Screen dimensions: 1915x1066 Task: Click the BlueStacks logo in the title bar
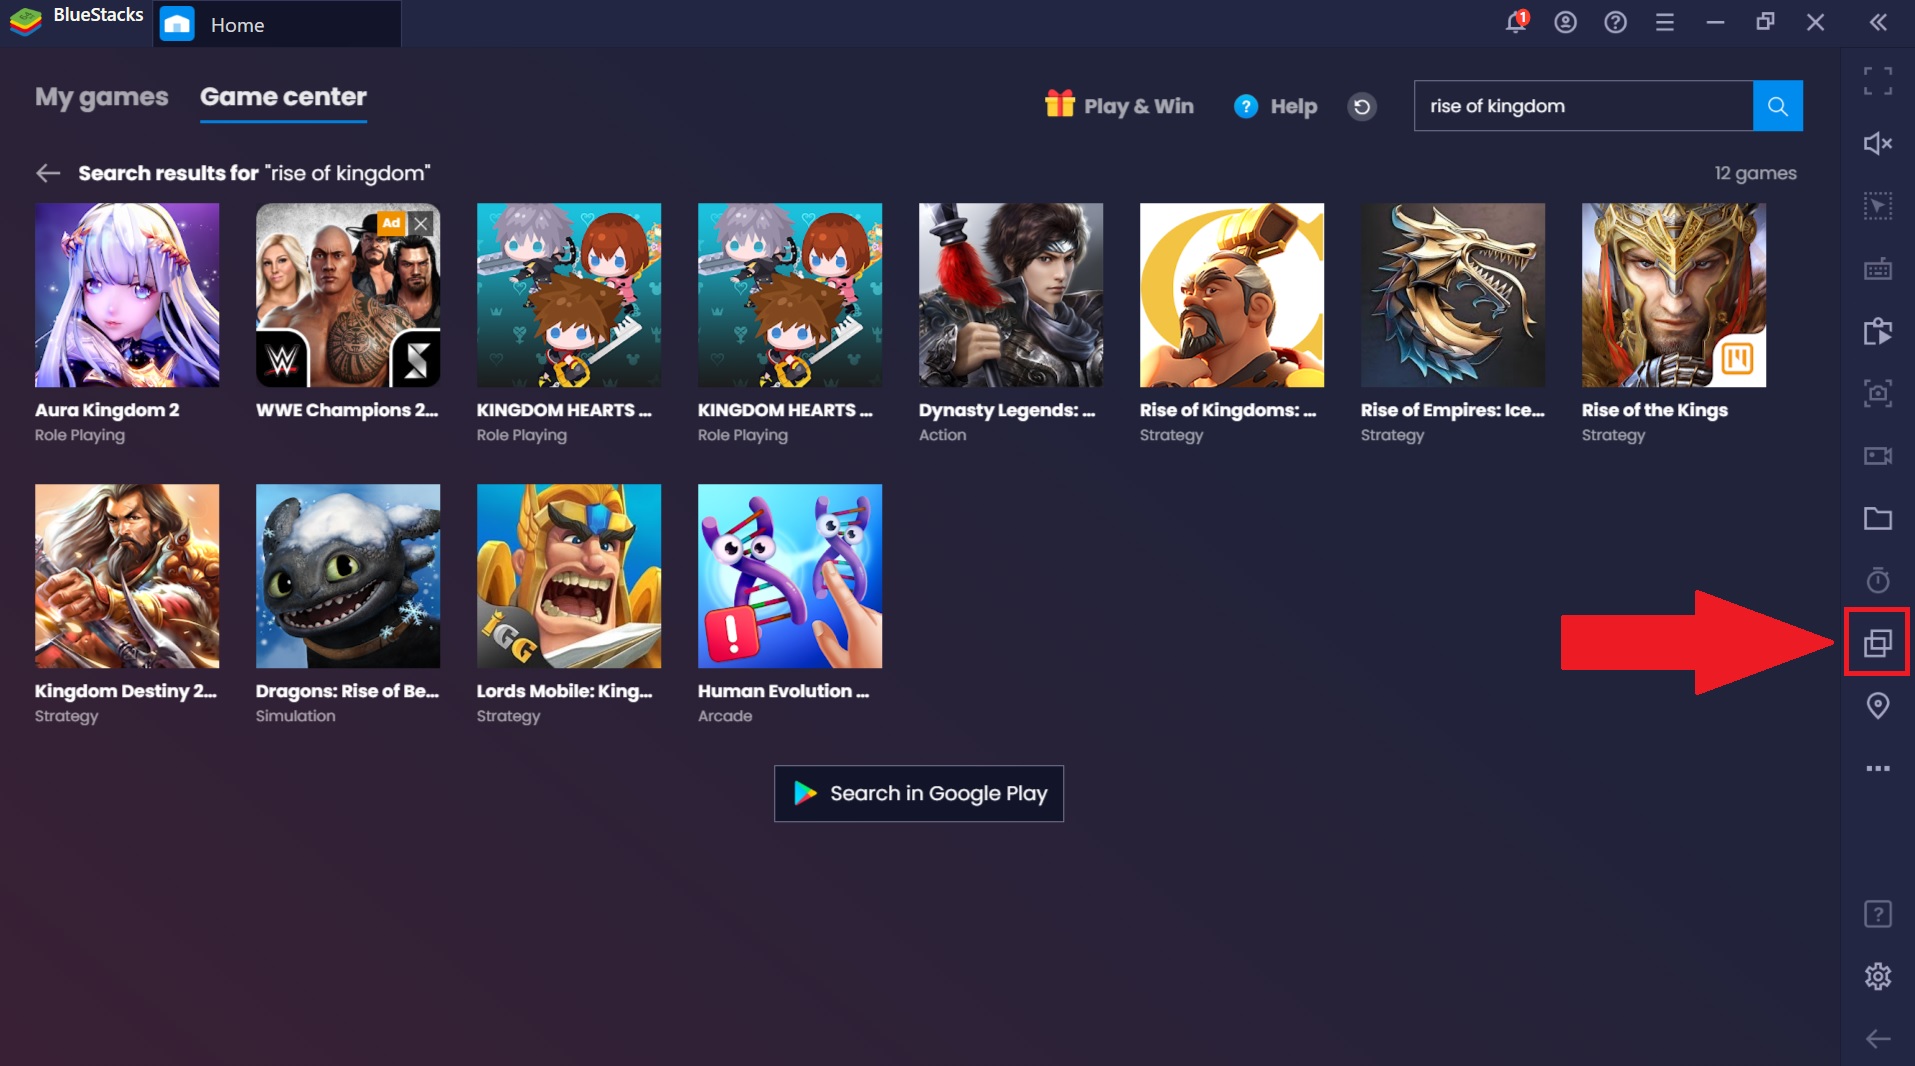(x=26, y=20)
